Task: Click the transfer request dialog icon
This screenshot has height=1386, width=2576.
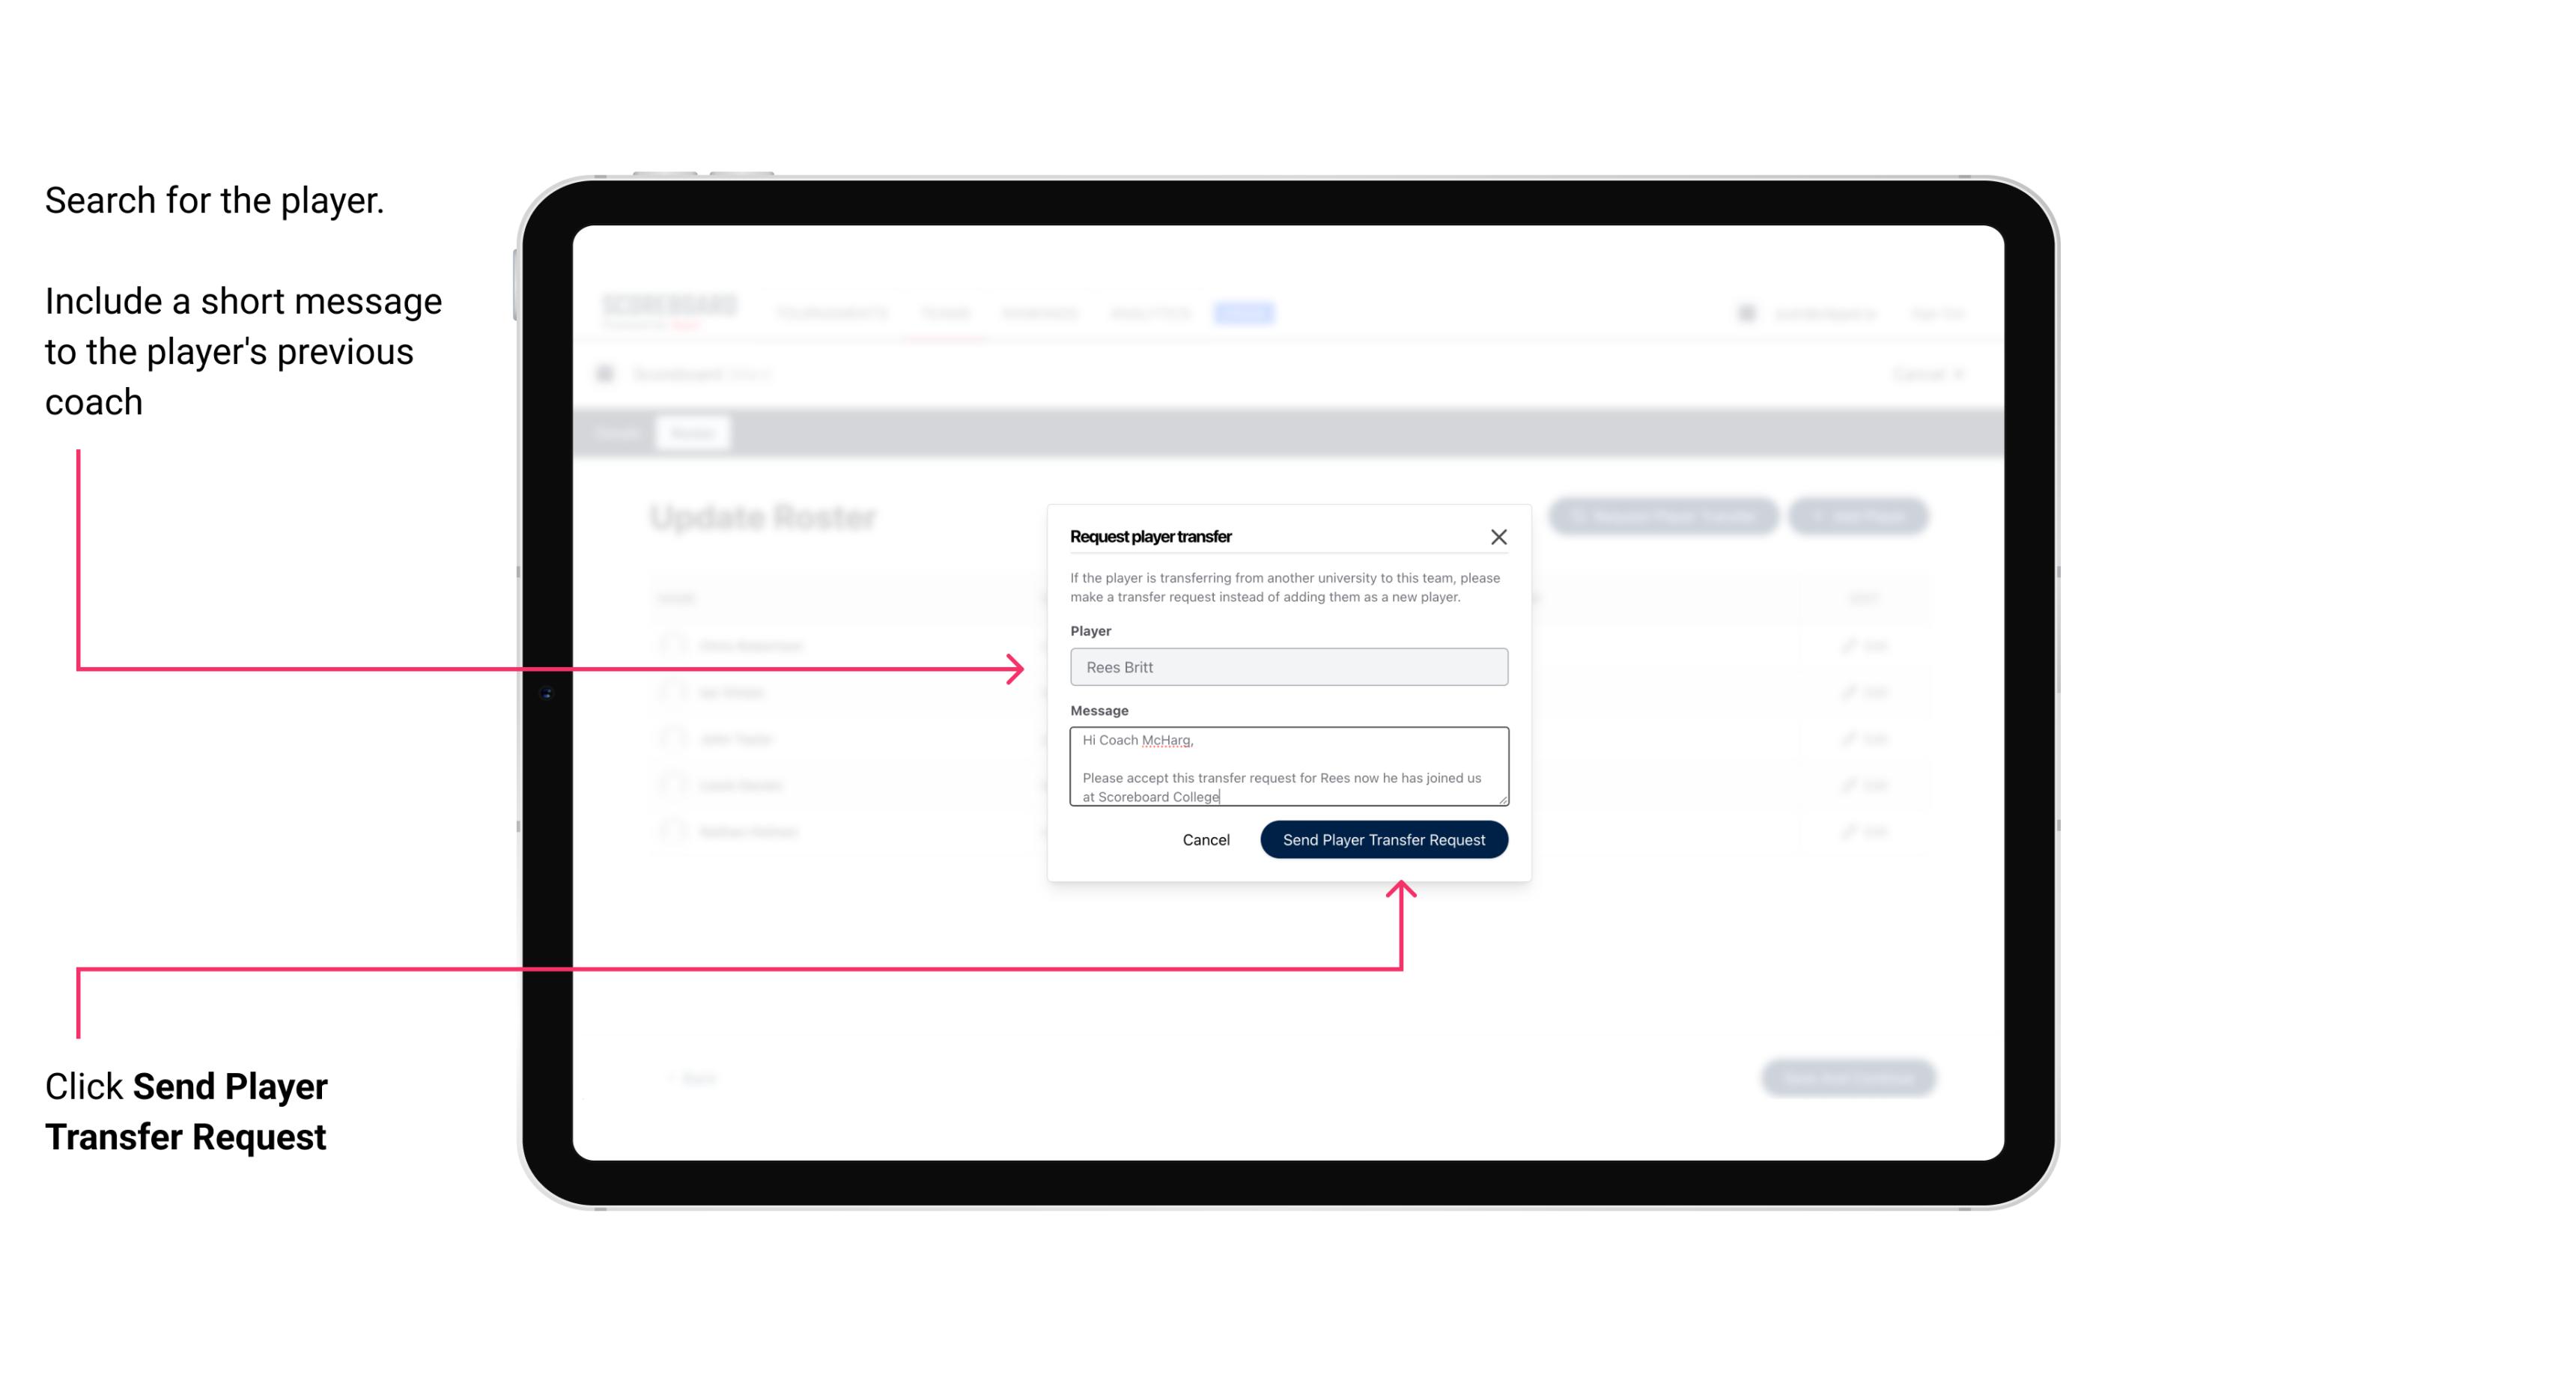Action: (1499, 536)
